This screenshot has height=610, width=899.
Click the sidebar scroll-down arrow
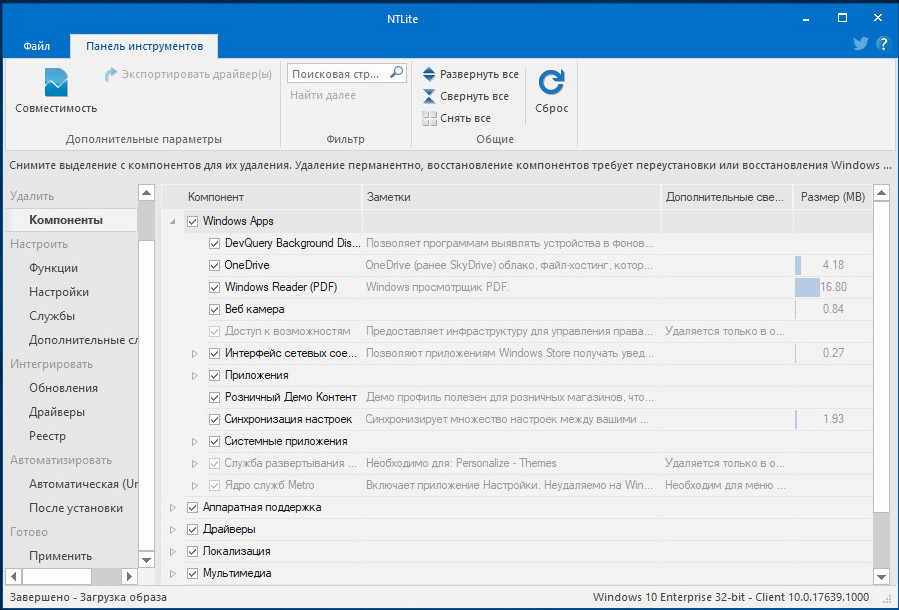[146, 560]
